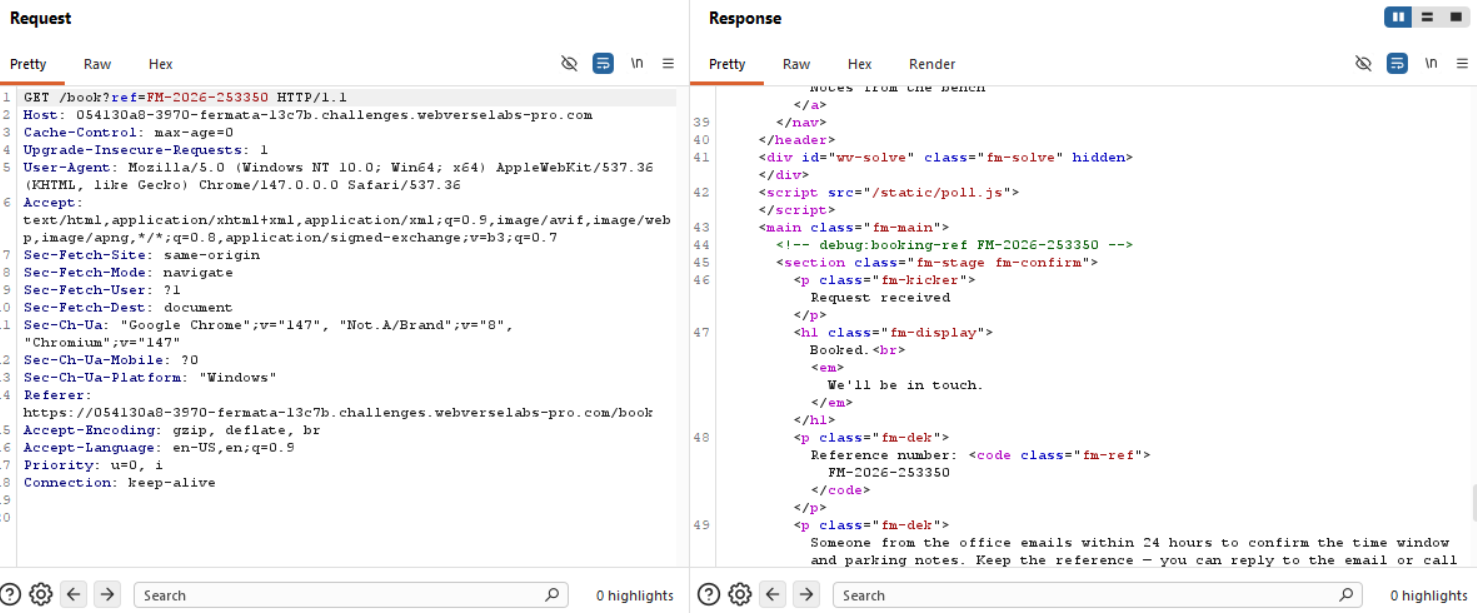
Task: Open help icon in Request search bar
Action: pyautogui.click(x=11, y=595)
